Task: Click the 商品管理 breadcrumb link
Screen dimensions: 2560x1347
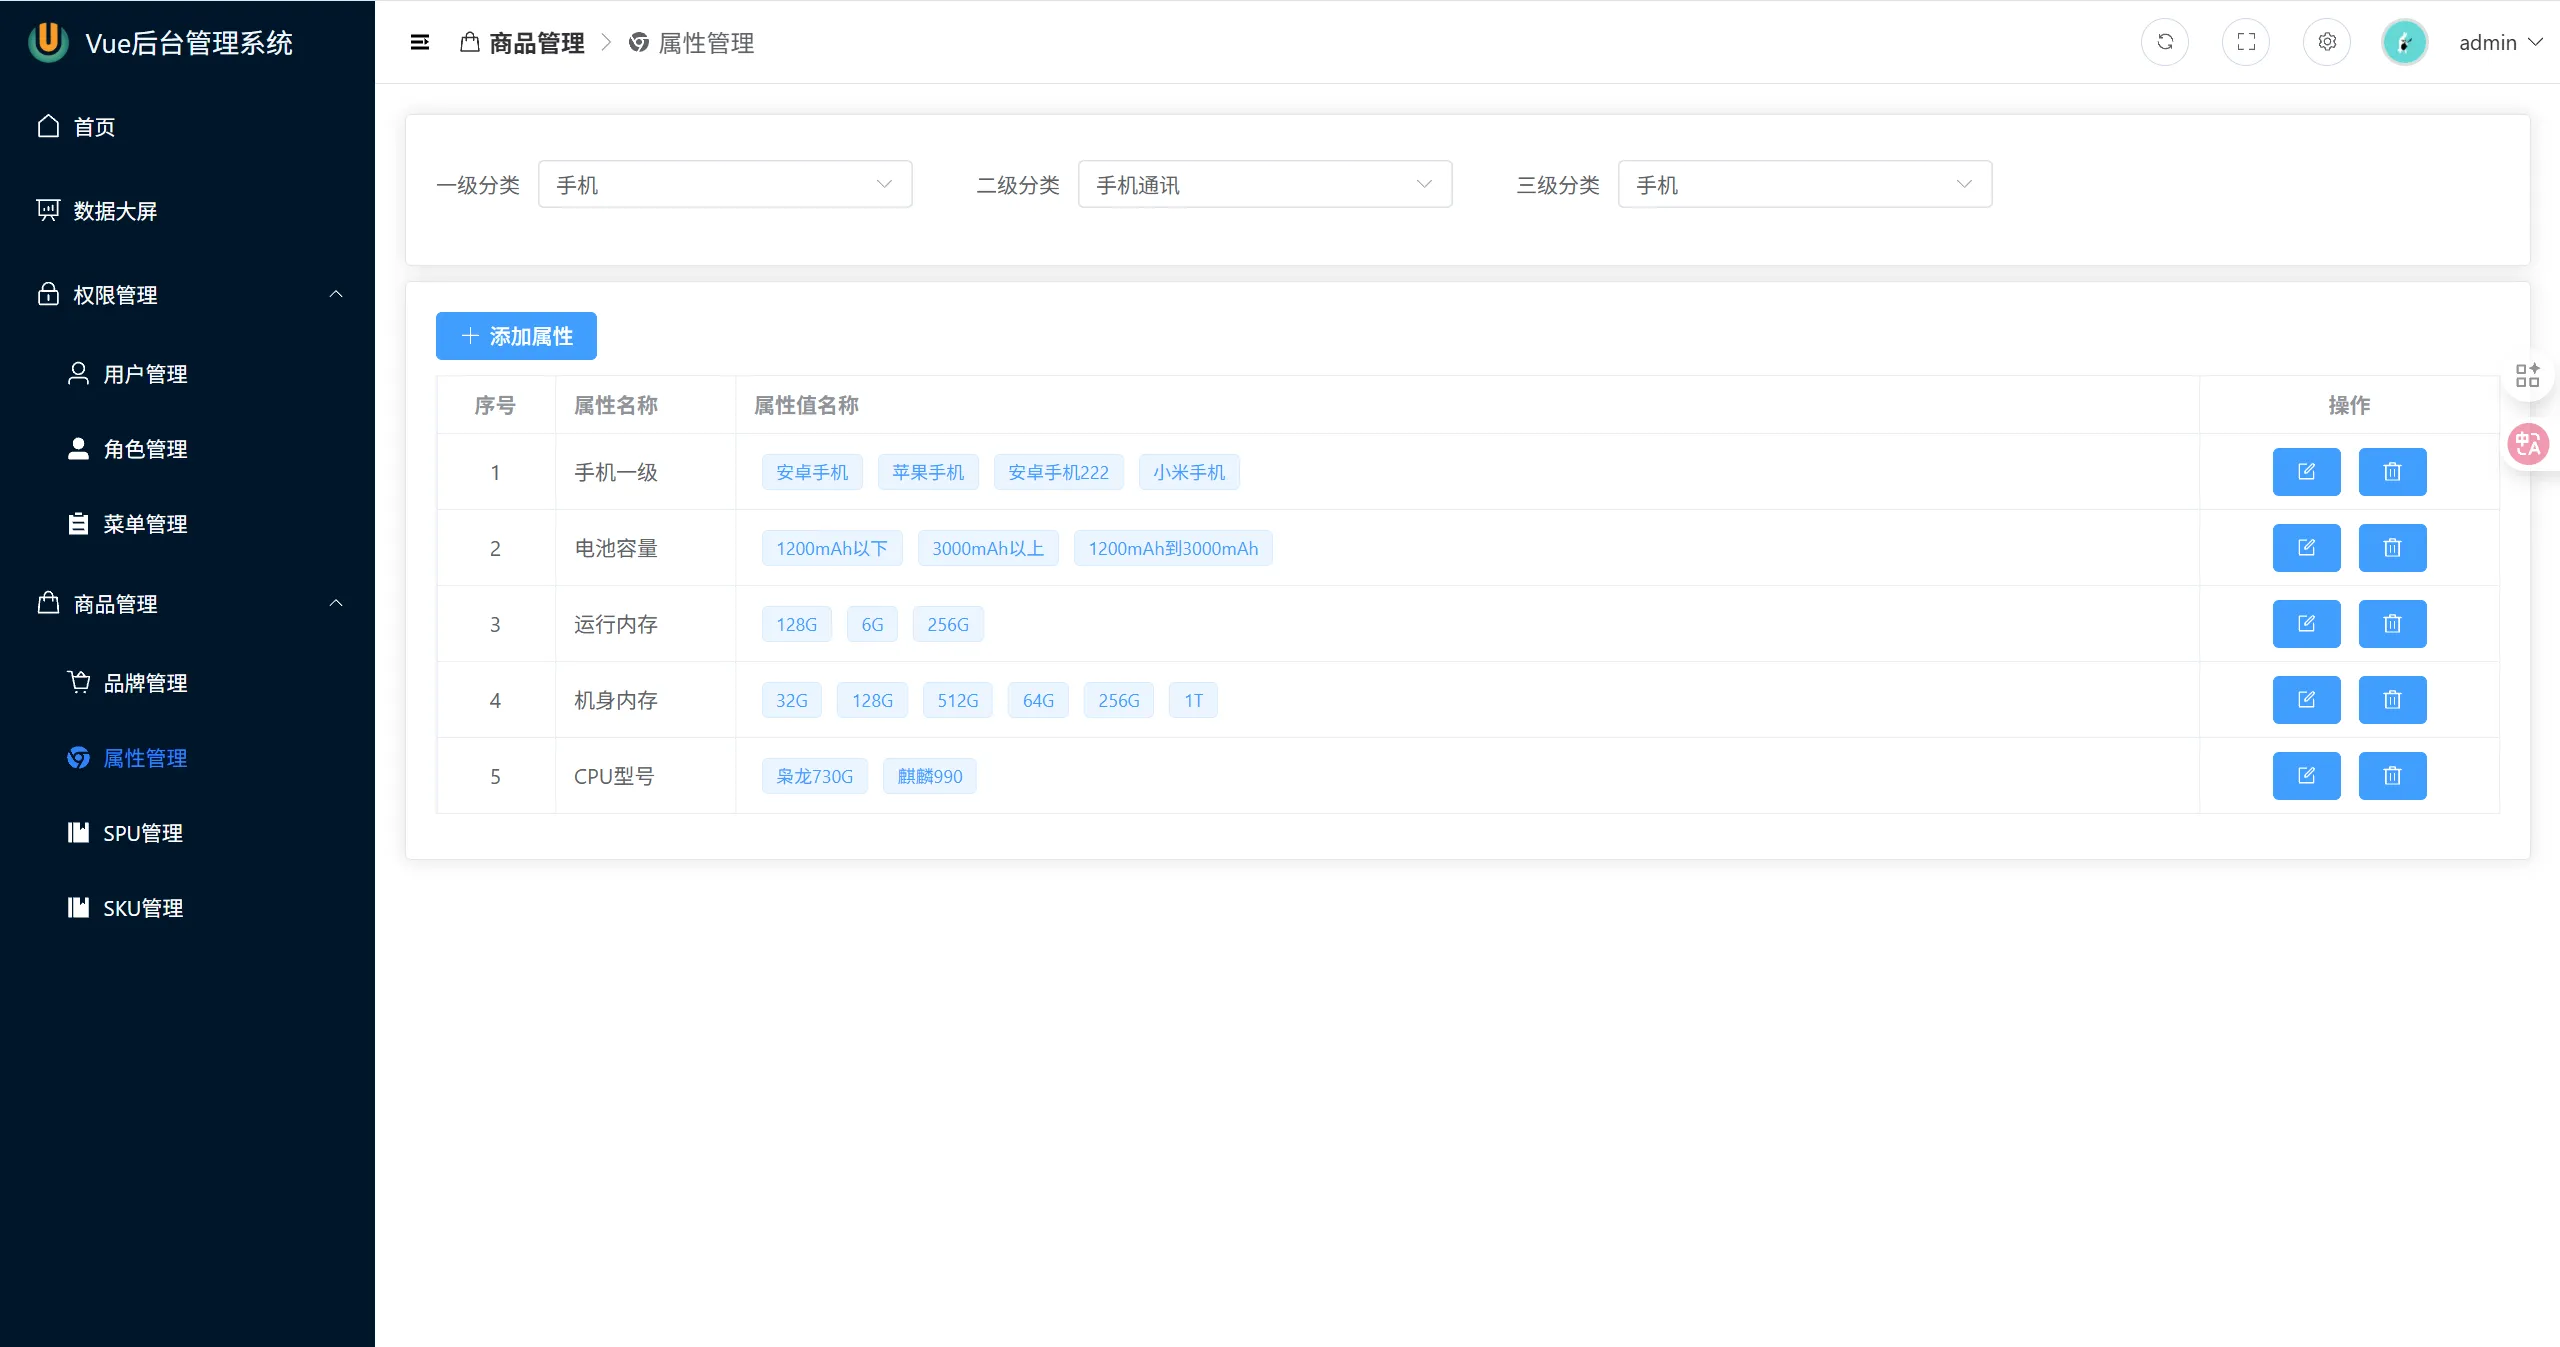Action: [x=536, y=43]
